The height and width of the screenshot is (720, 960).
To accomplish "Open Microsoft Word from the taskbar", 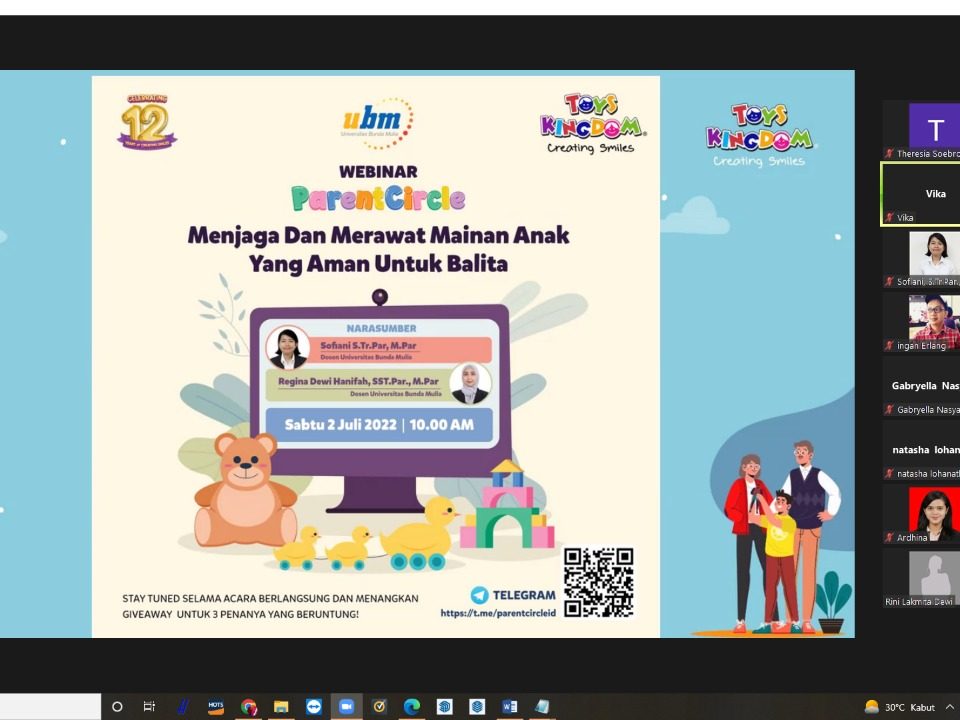I will 509,707.
